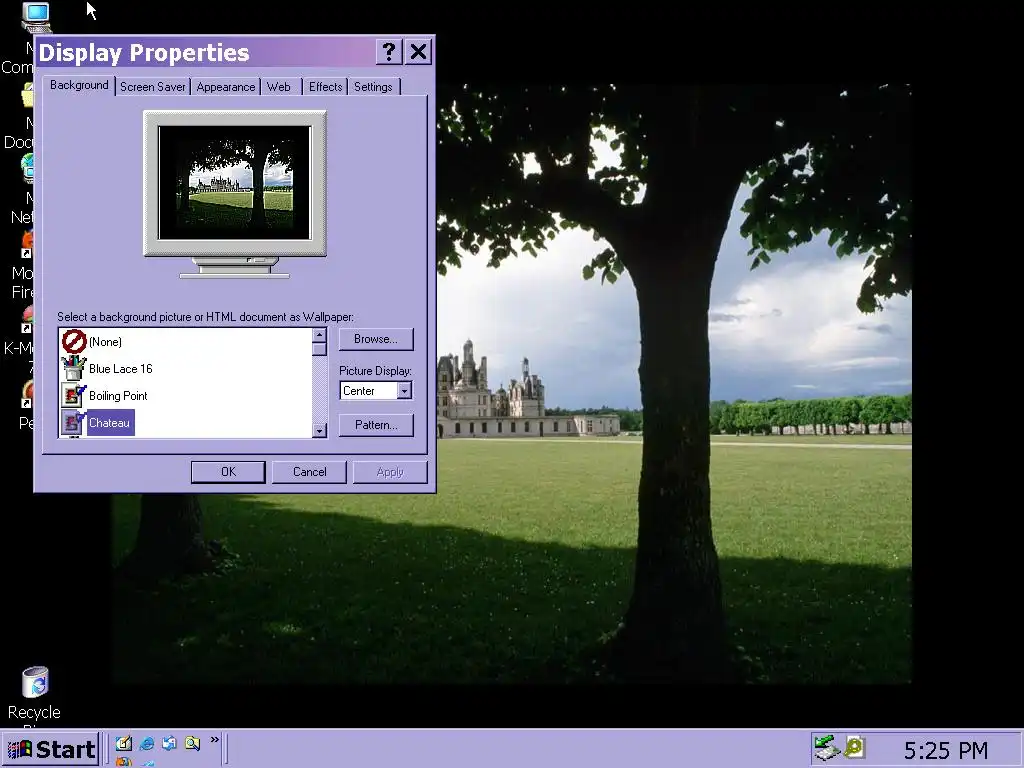This screenshot has width=1024, height=768.
Task: Click the wallpaper list scrollbar thumb
Action: 319,349
